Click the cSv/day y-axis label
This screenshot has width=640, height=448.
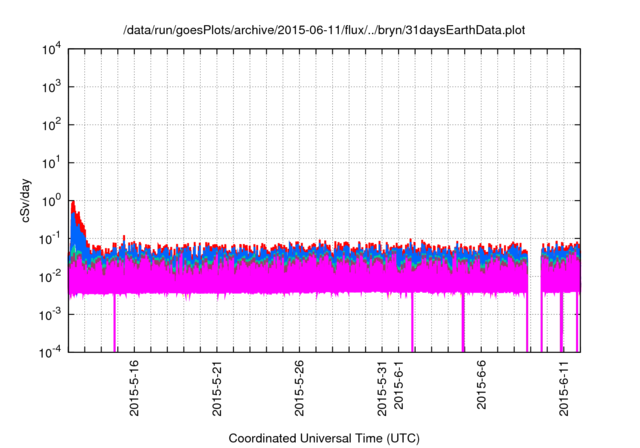coord(28,200)
